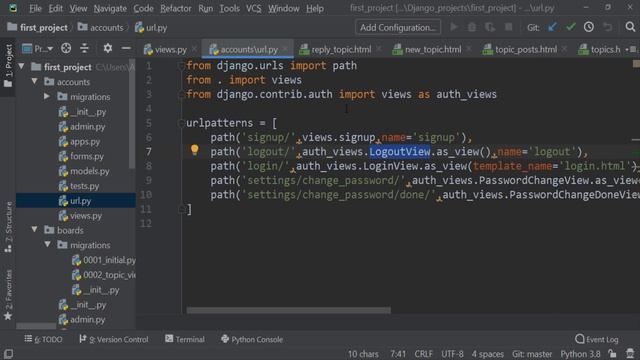Click the intention lightbulb on line 7
Viewport: 640px width, 360px height.
195,150
